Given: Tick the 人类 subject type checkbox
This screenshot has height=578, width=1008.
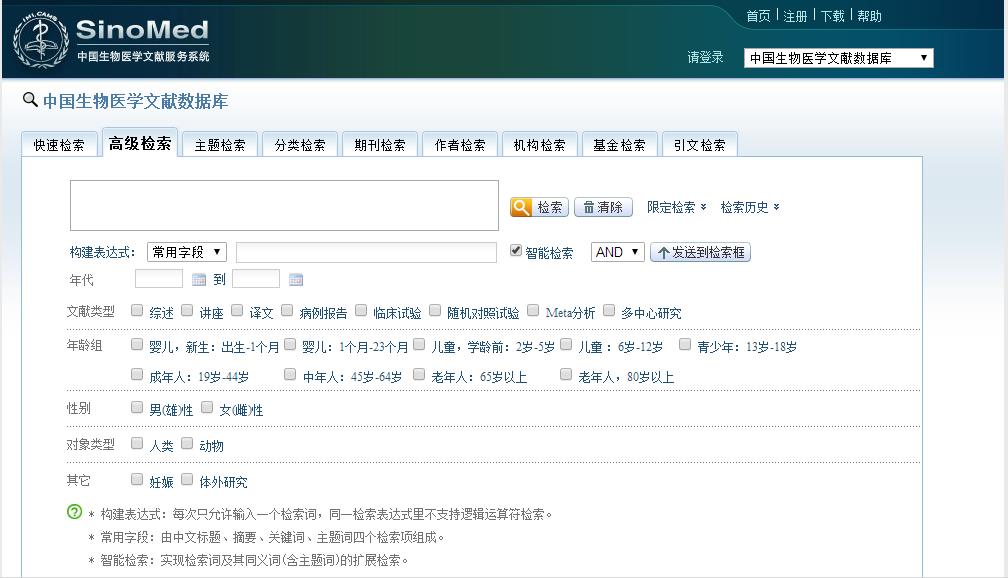Looking at the screenshot, I should [x=137, y=444].
